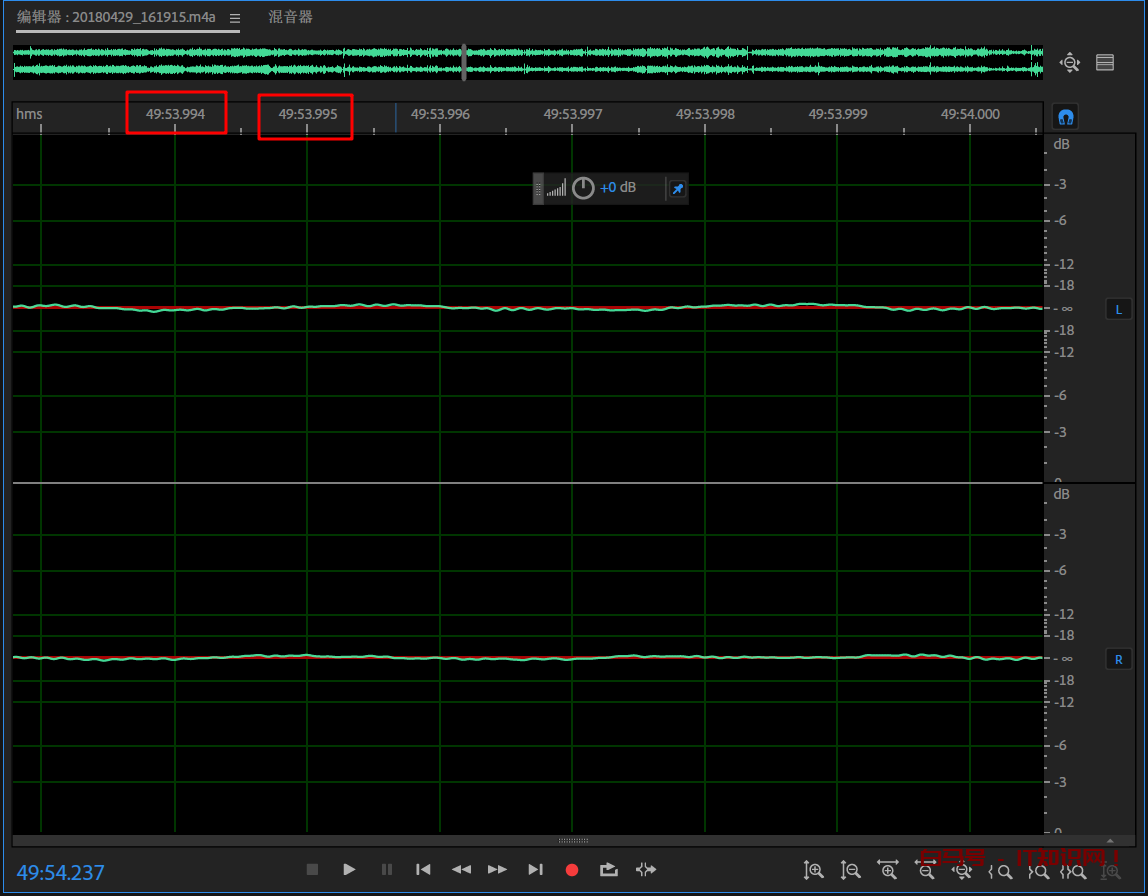This screenshot has width=1148, height=896.
Task: Toggle the Loop Playback button
Action: pos(608,870)
